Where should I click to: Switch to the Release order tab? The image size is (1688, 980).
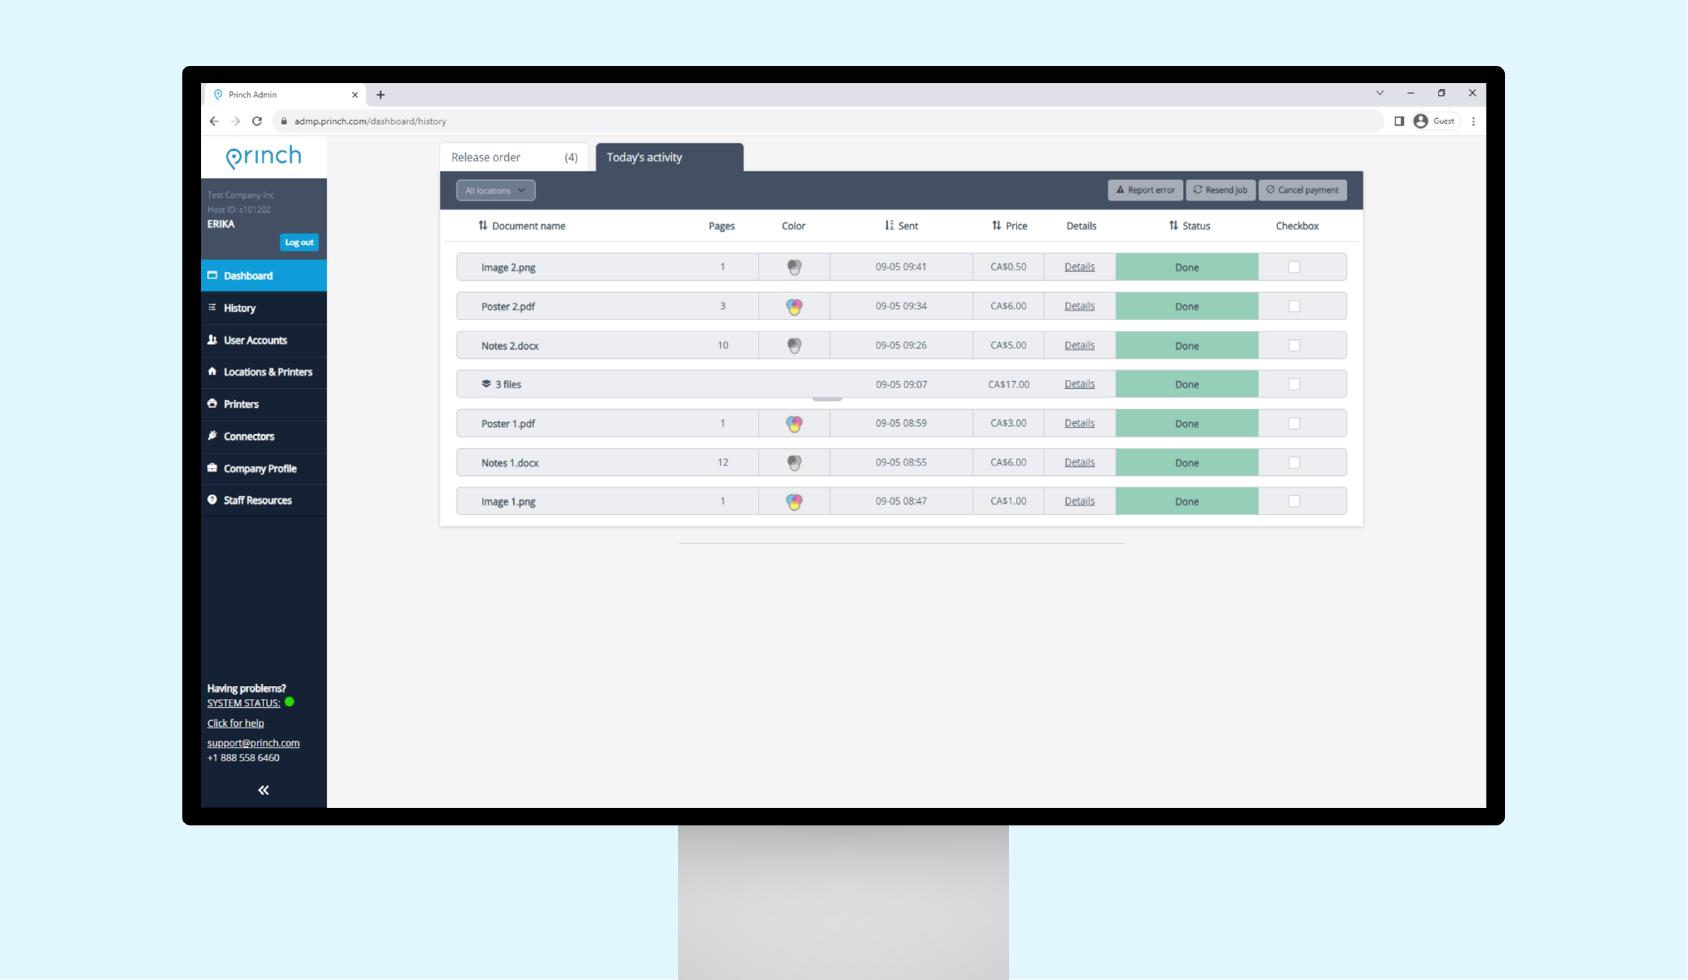(x=514, y=158)
